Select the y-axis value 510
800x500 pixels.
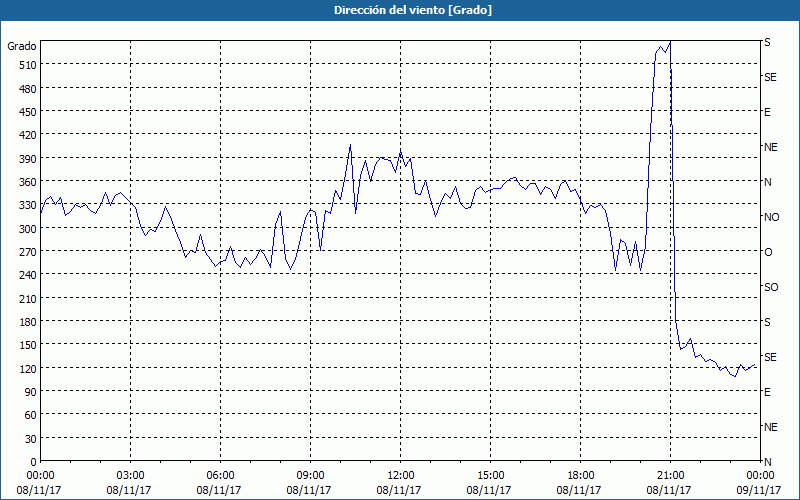(x=28, y=65)
